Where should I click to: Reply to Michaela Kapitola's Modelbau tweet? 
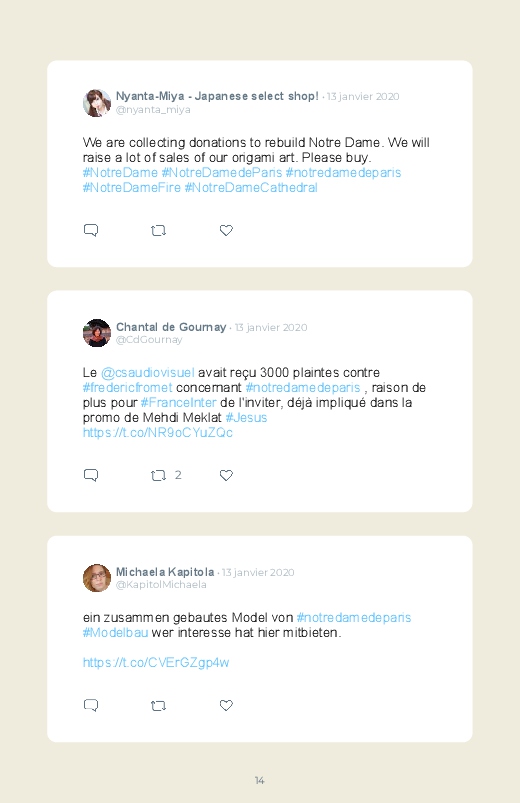pyautogui.click(x=91, y=705)
